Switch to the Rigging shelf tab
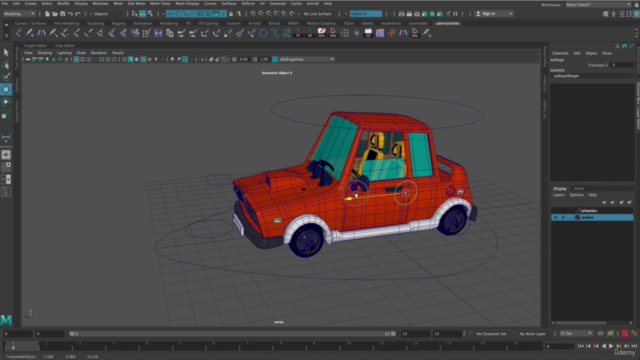The height and width of the screenshot is (360, 640). 119,24
